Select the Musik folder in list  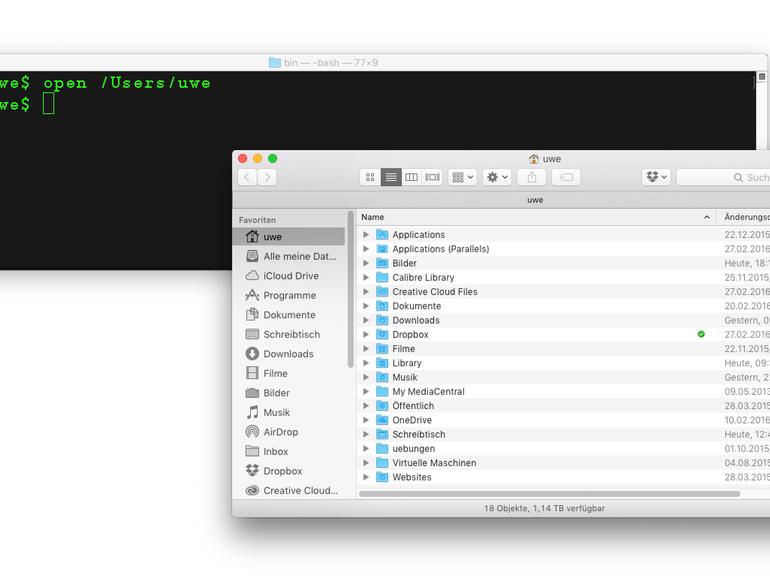[x=563, y=377]
